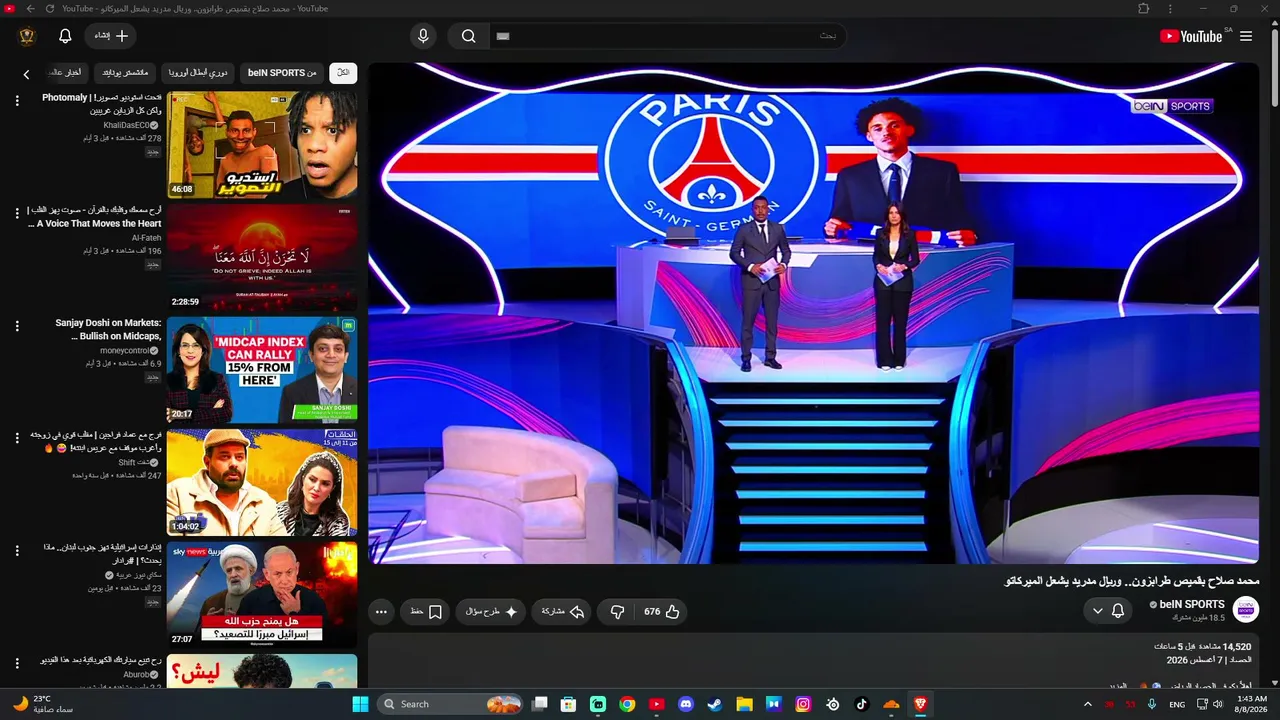Share the video via 'مشاركة' button
Image resolution: width=1280 pixels, height=720 pixels.
tap(562, 611)
